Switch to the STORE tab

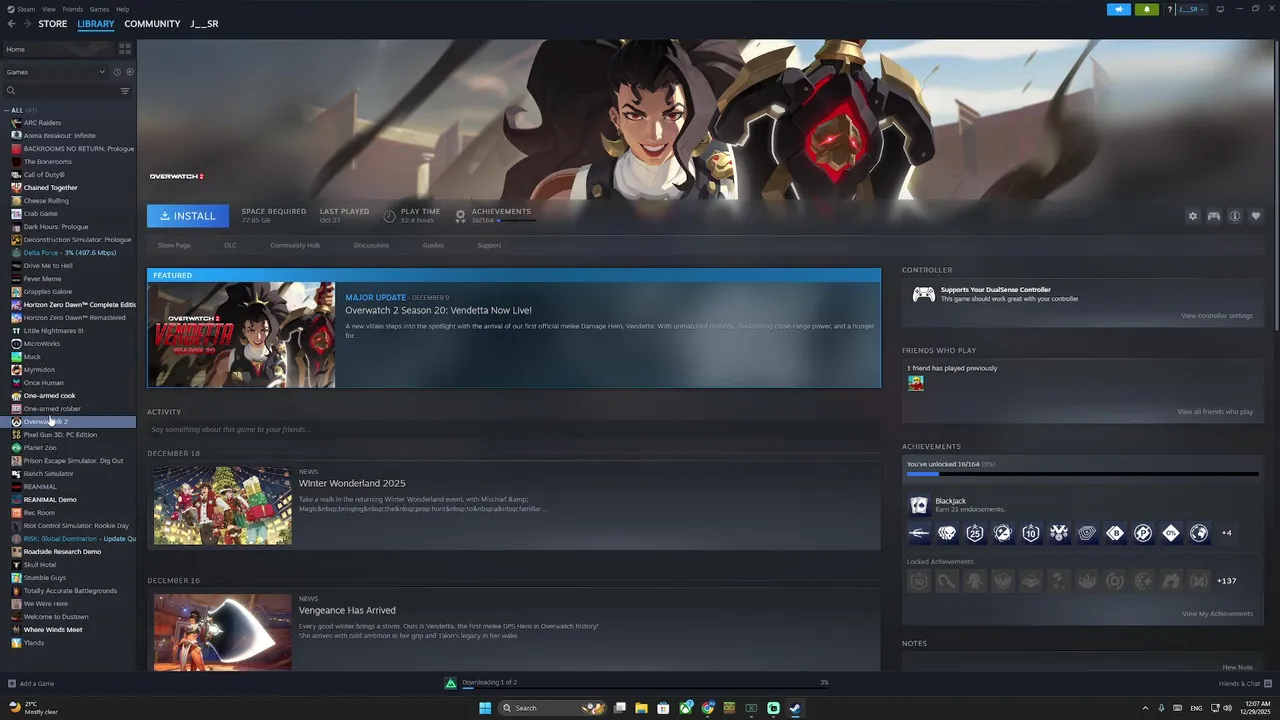pos(53,24)
